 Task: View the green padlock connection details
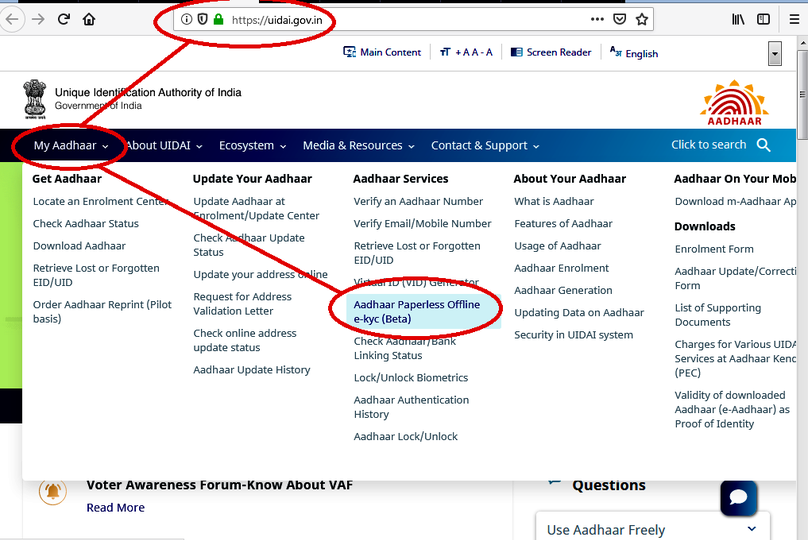click(x=218, y=20)
